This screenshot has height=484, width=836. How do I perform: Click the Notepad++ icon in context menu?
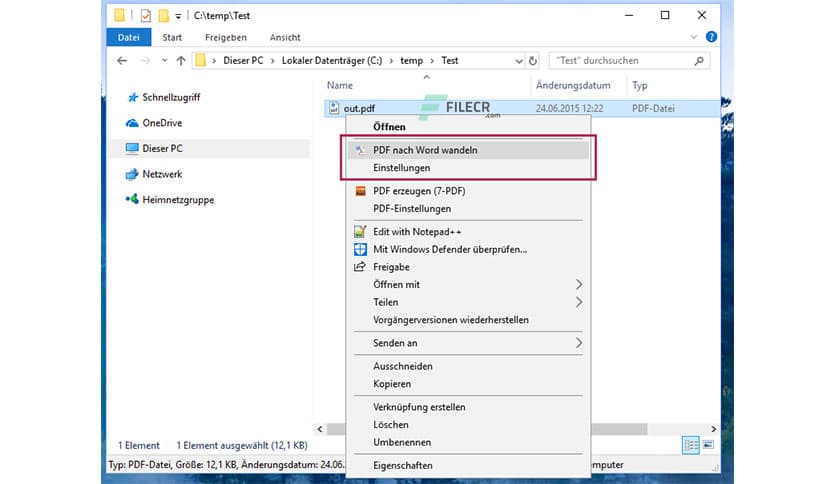(x=360, y=231)
